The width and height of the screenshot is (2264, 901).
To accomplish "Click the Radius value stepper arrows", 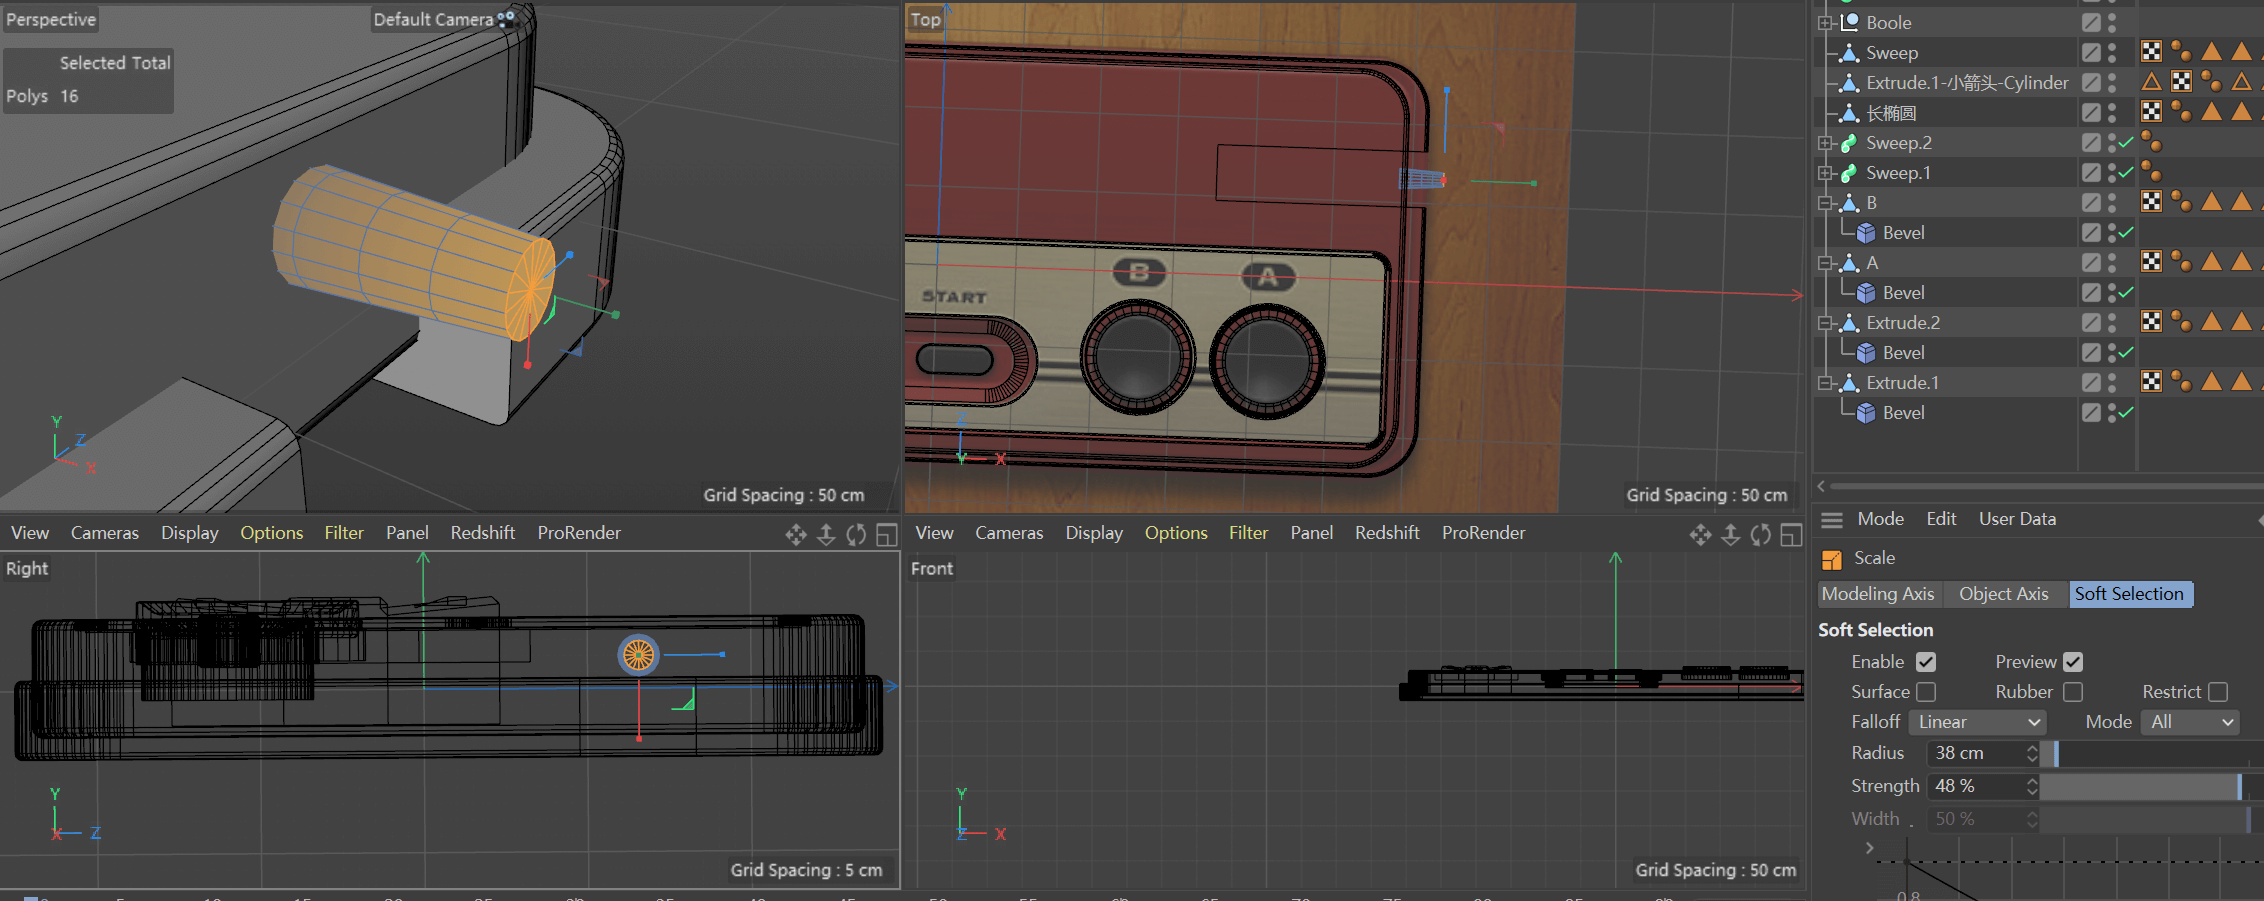I will 2032,753.
